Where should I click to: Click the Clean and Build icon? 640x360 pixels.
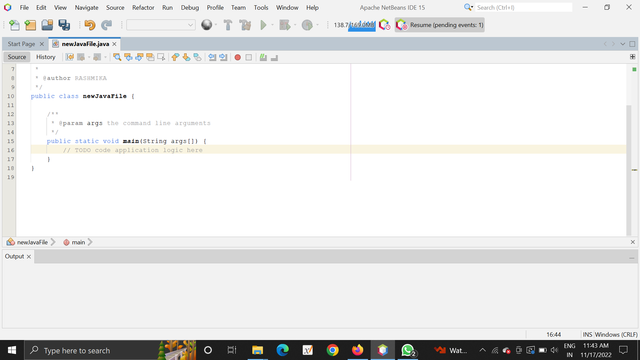click(245, 25)
